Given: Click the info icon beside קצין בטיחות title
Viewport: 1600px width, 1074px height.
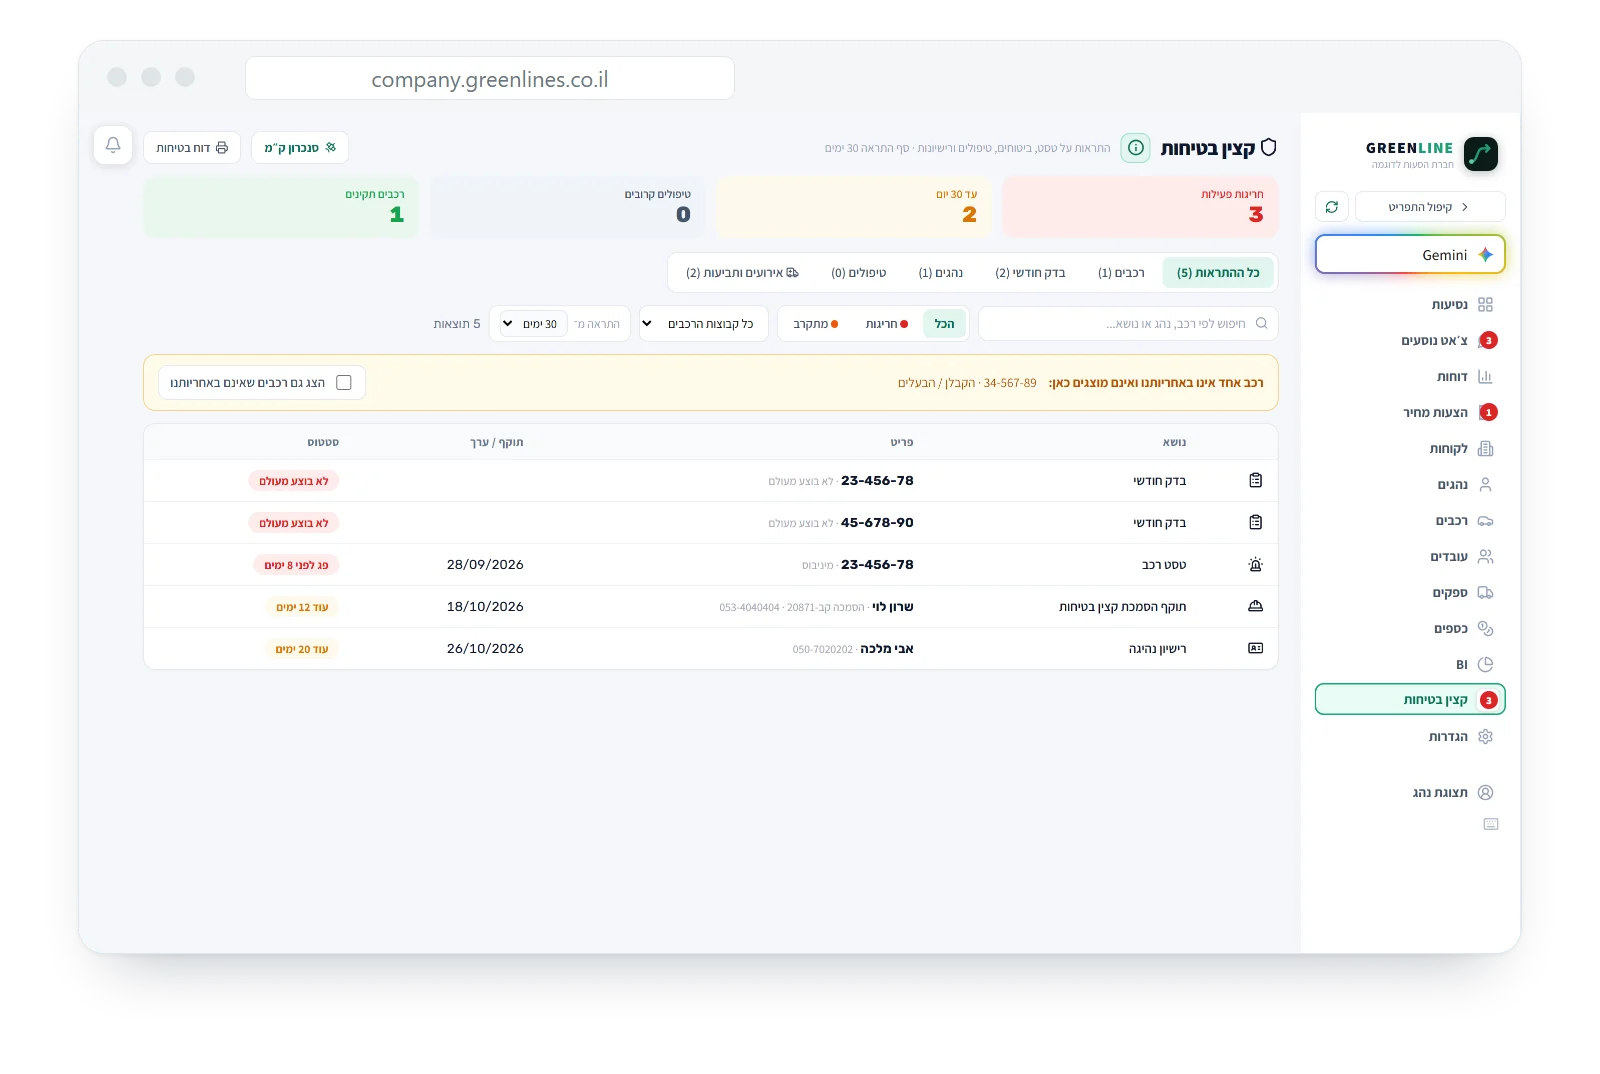Looking at the screenshot, I should 1135,148.
